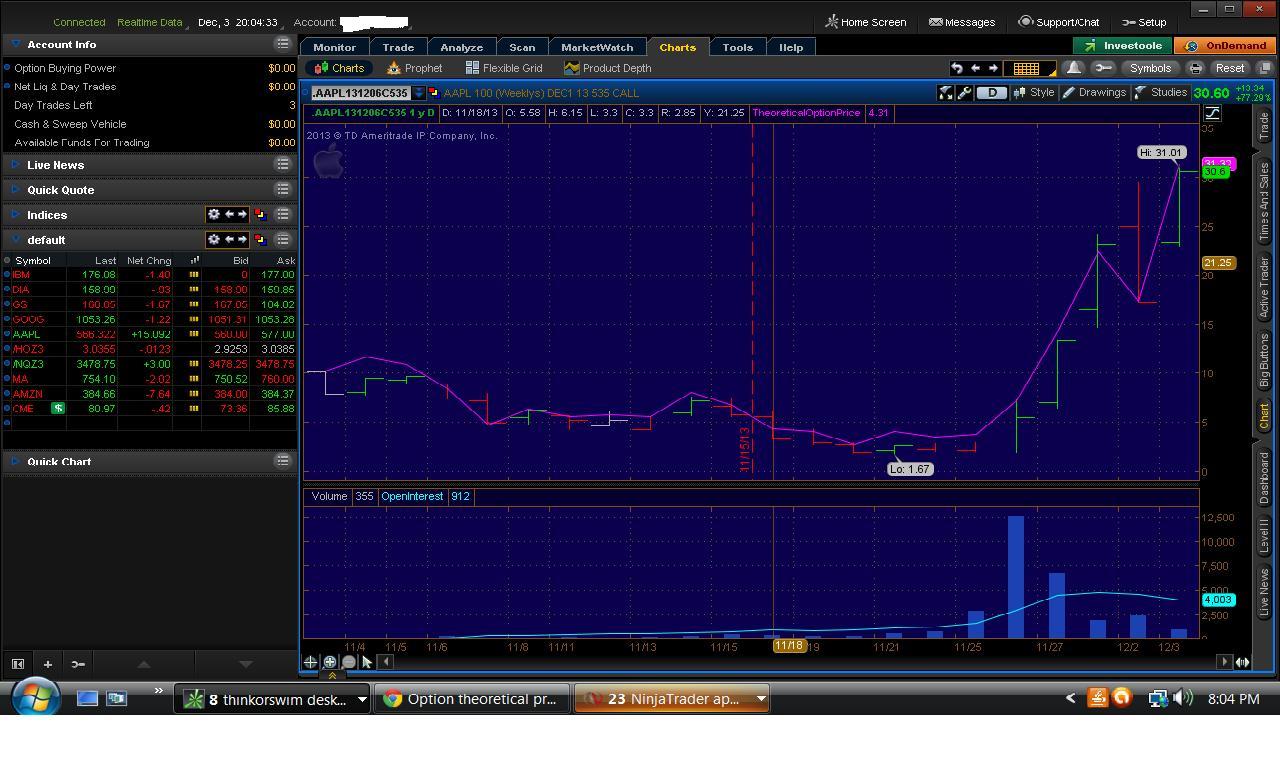Click the default watchlist color link icon

(260, 239)
